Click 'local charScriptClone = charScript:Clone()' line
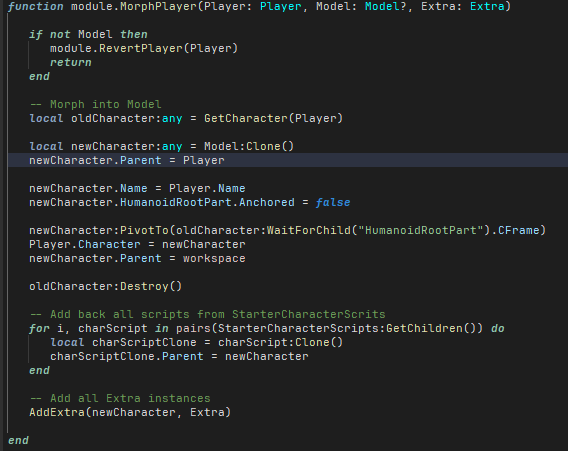 click(196, 342)
